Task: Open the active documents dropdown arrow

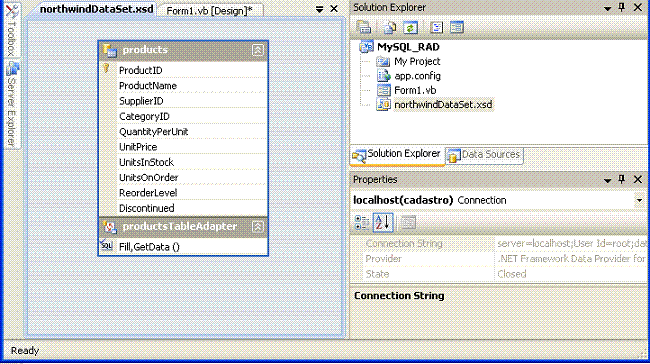Action: pyautogui.click(x=319, y=9)
